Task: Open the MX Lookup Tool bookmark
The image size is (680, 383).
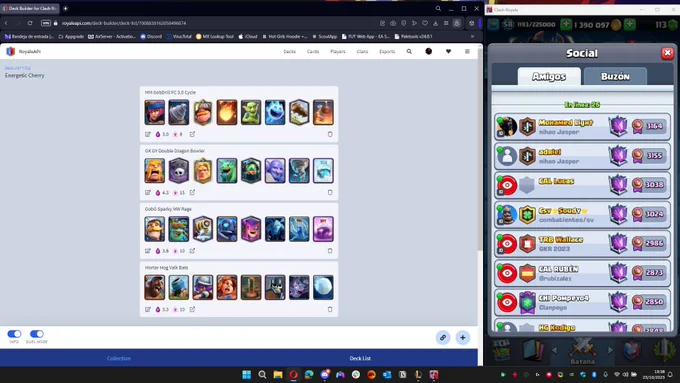Action: click(x=215, y=36)
